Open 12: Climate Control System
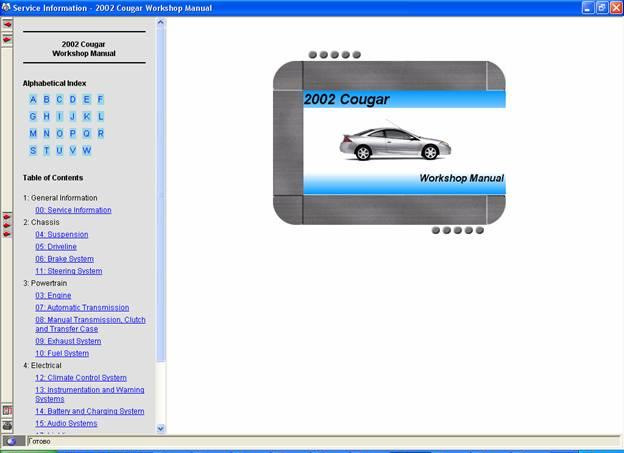Screen dimensions: 624x453 tap(81, 378)
